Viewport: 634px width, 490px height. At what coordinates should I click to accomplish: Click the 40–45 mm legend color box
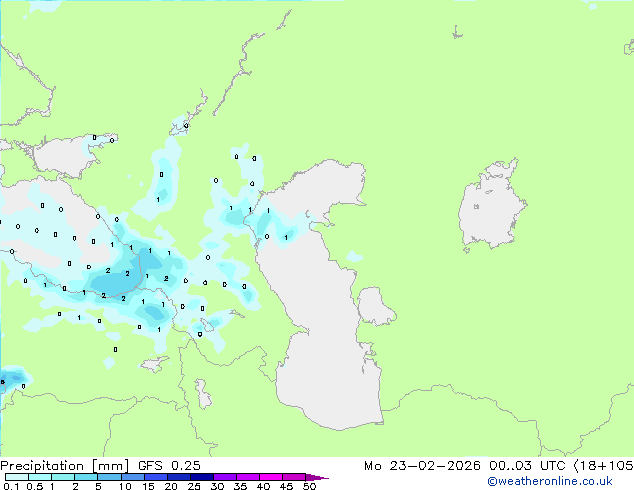tap(271, 477)
